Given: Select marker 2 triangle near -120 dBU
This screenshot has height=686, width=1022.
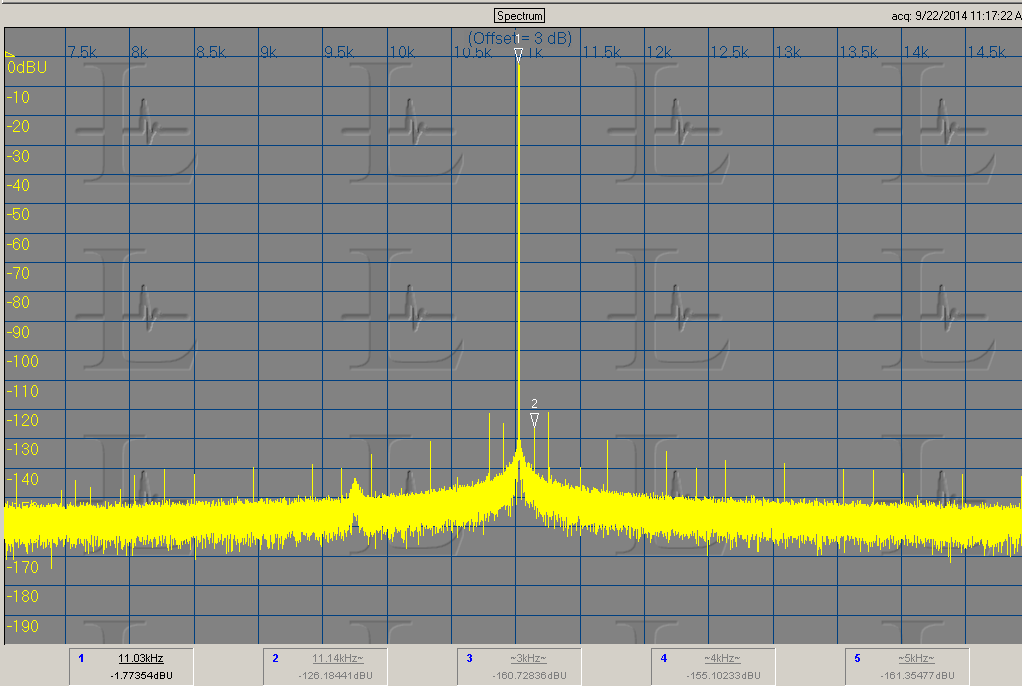Looking at the screenshot, I should point(534,420).
